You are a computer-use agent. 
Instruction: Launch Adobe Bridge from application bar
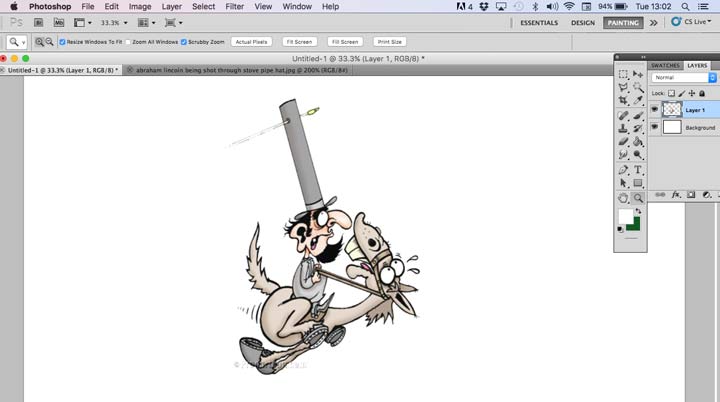point(39,23)
